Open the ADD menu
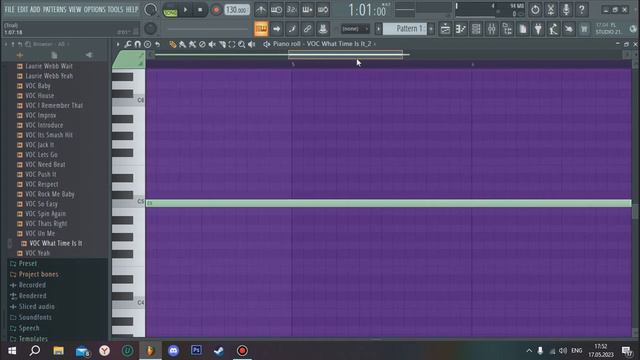This screenshot has width=640, height=360. 35,9
